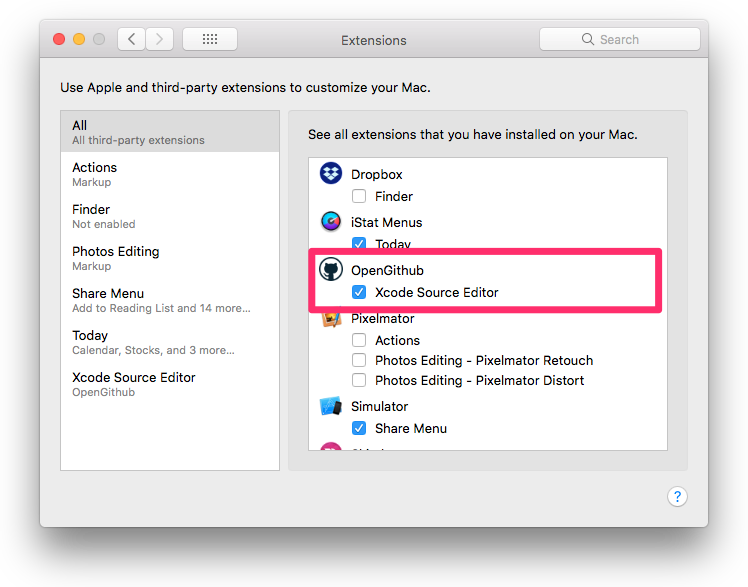Click the Search field

coord(620,39)
